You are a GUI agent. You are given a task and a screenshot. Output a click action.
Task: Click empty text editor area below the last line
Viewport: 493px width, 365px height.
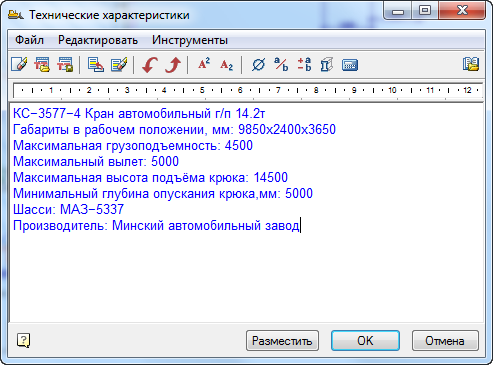click(247, 277)
